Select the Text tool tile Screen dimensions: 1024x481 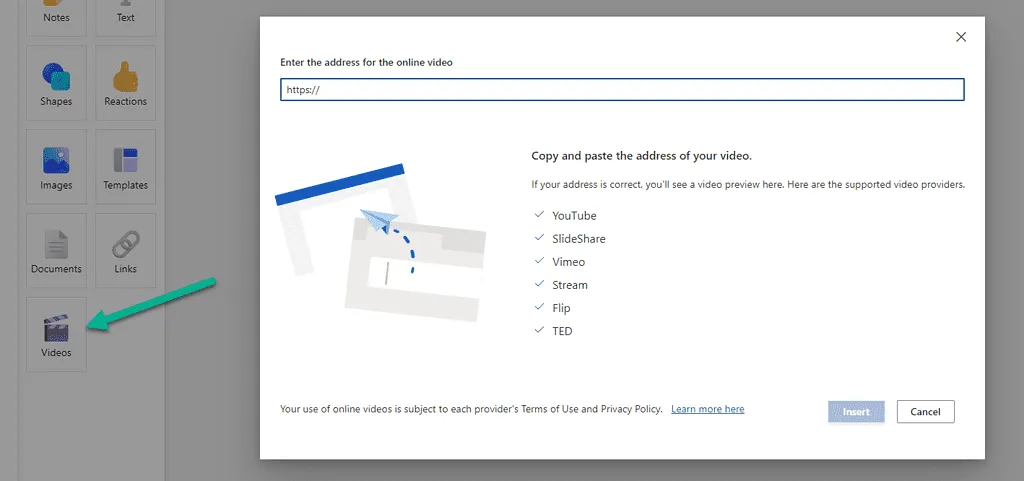[125, 14]
